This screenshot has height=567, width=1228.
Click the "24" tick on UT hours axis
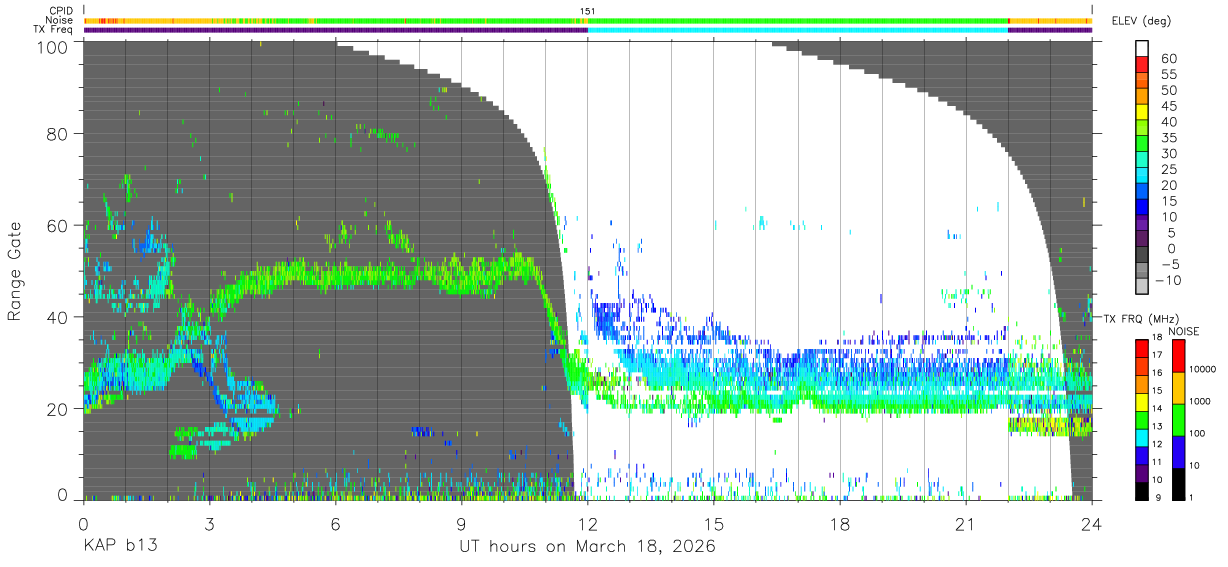point(1092,524)
